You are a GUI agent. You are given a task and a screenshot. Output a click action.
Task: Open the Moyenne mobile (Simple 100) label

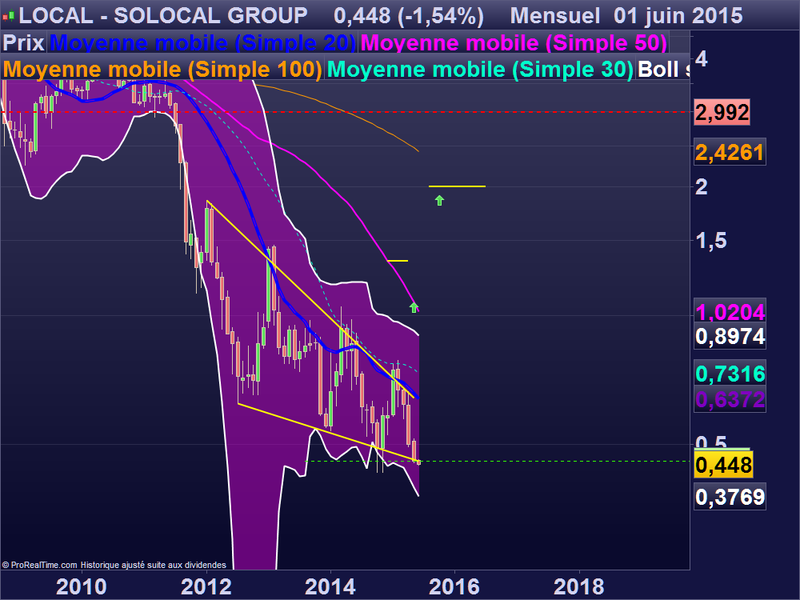[x=162, y=70]
